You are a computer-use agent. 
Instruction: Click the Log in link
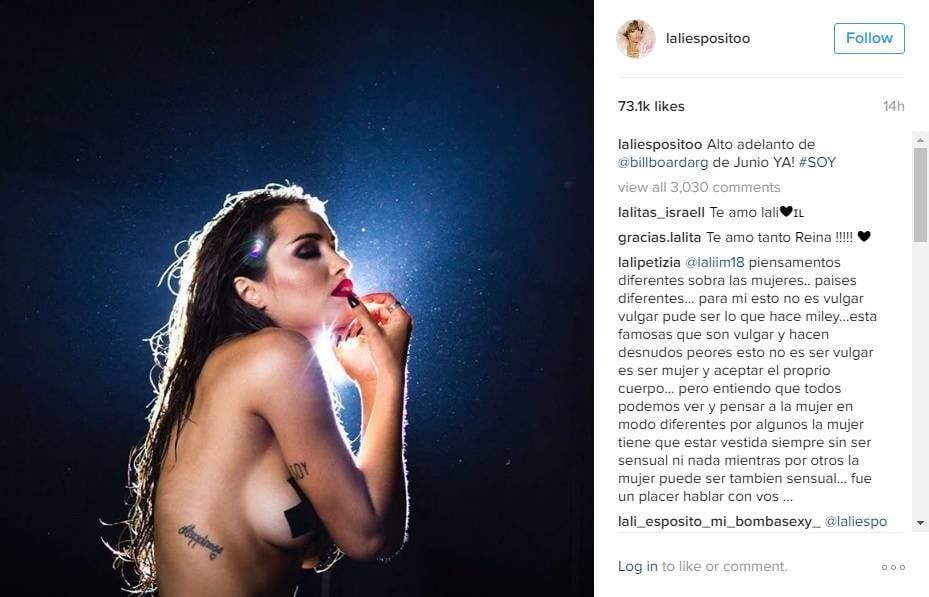point(638,567)
